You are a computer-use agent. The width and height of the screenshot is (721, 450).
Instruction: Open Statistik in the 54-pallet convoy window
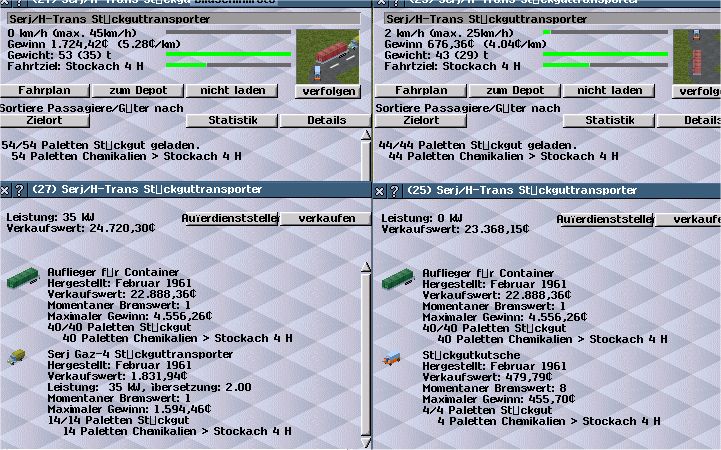[x=233, y=120]
